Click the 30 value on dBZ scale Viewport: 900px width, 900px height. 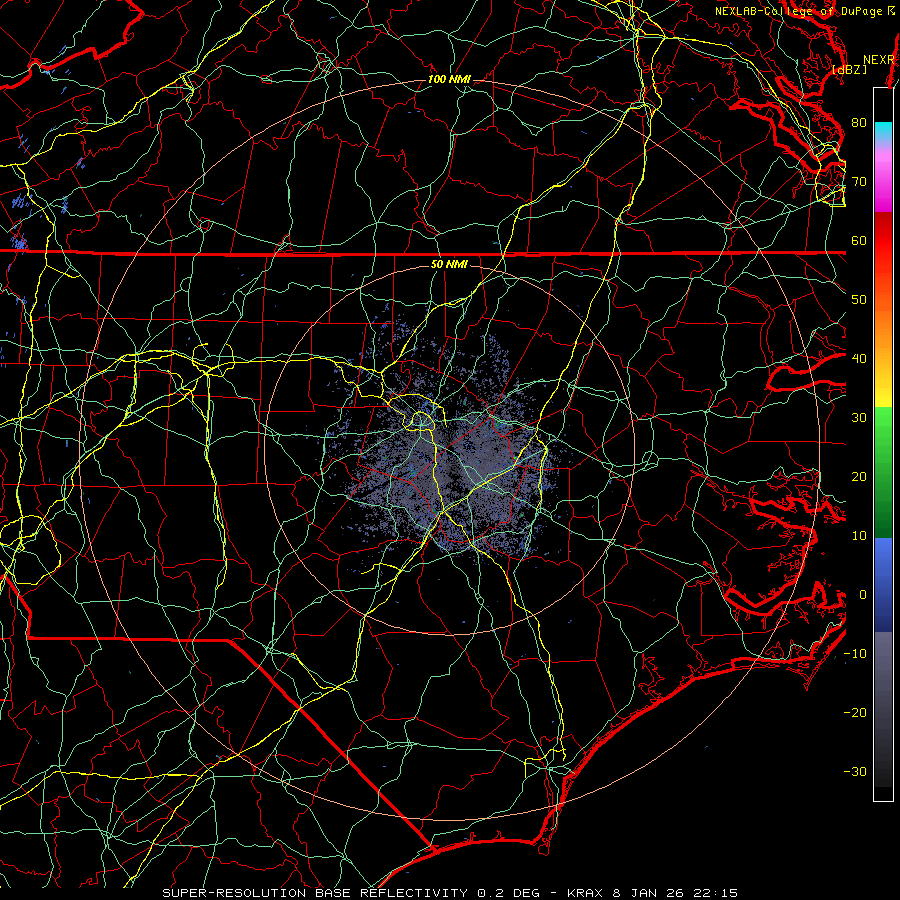click(x=859, y=418)
